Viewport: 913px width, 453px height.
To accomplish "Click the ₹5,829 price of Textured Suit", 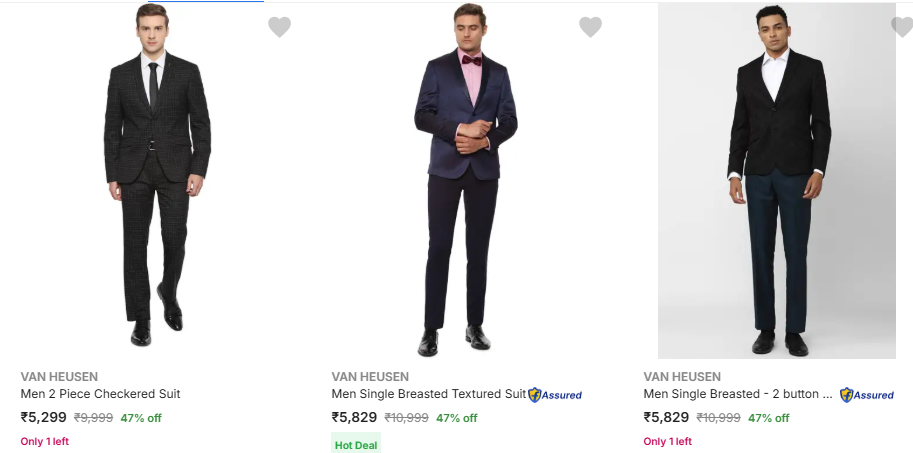I will 354,417.
